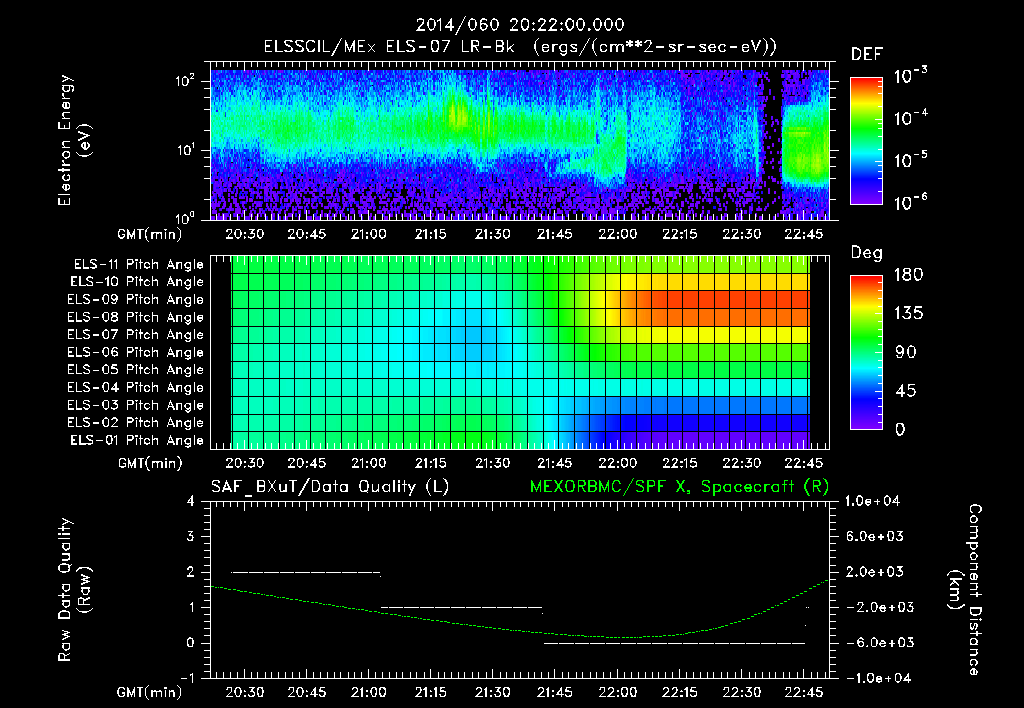
Task: Click the 22:45 tick under pitch angle panel
Action: tap(803, 463)
